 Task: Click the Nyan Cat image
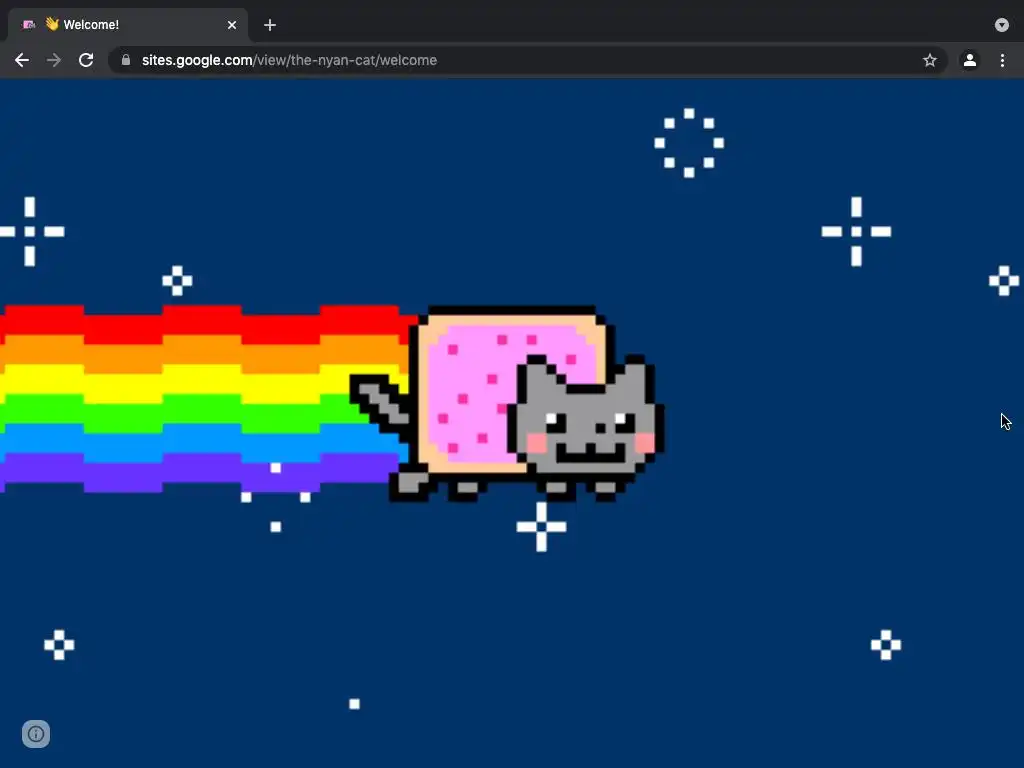[x=508, y=404]
